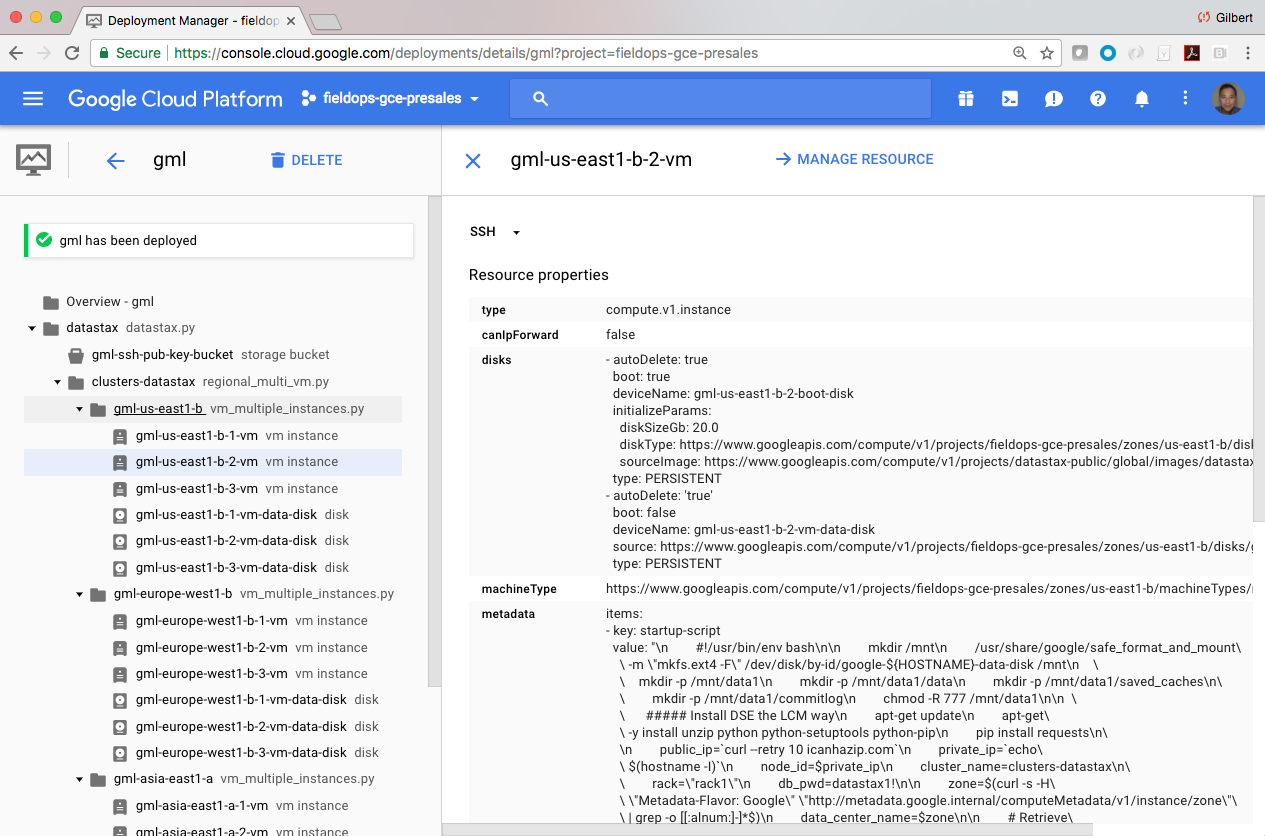This screenshot has width=1265, height=836.
Task: Go back with the blue arrow
Action: tap(116, 160)
